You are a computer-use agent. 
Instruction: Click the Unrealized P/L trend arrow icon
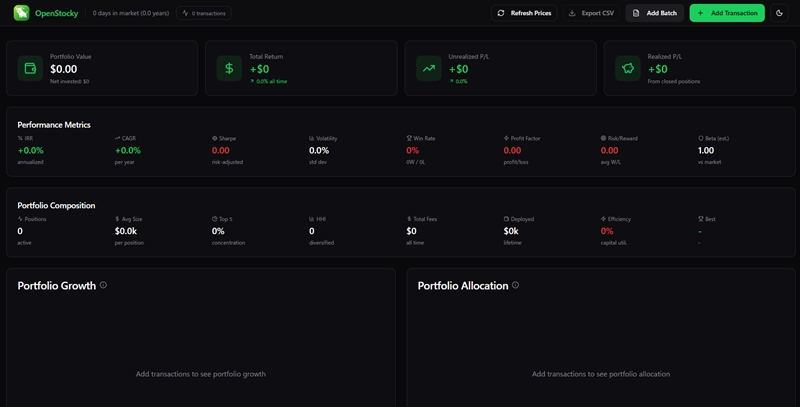[429, 69]
